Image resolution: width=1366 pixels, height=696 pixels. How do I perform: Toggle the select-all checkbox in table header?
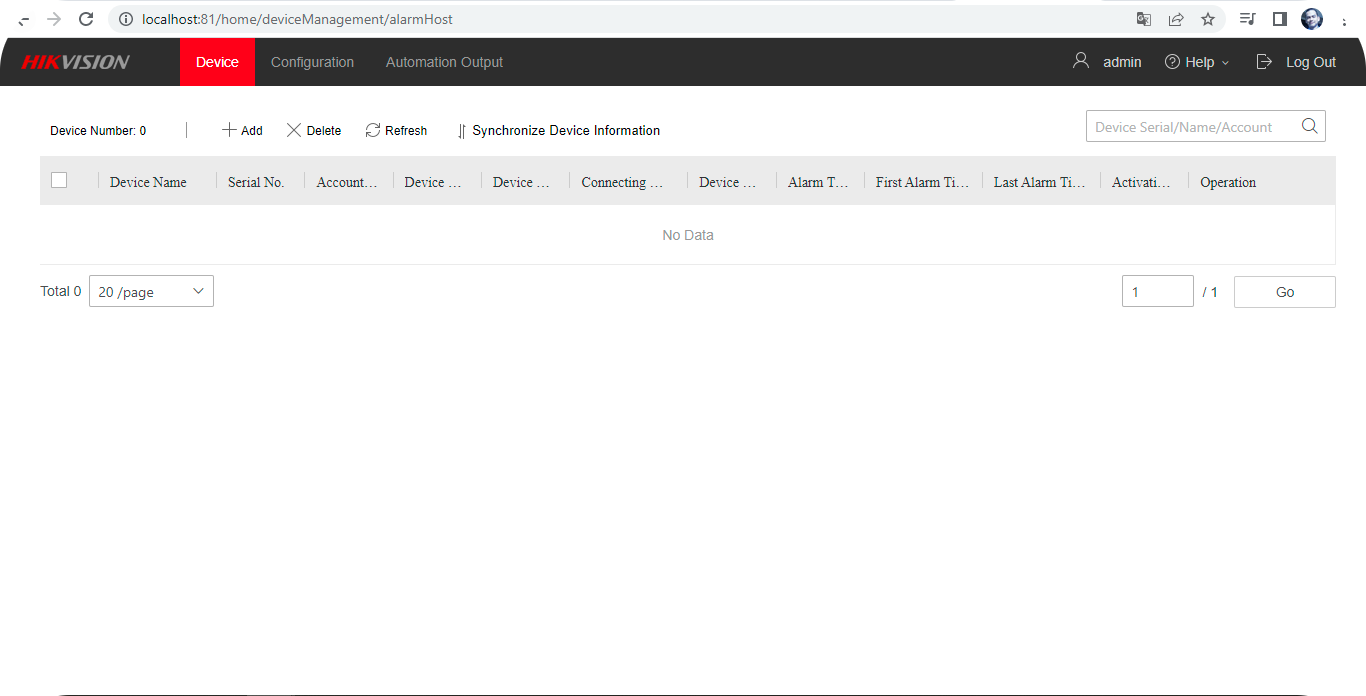(x=59, y=180)
